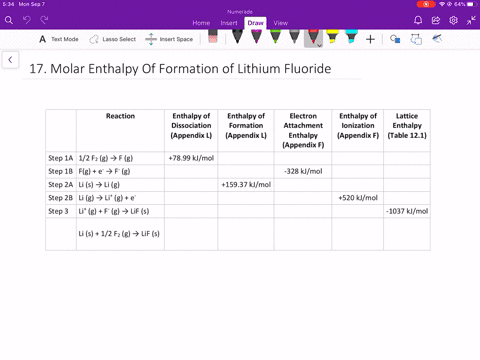480x360 pixels.
Task: Click the redo arrow
Action: [x=44, y=20]
